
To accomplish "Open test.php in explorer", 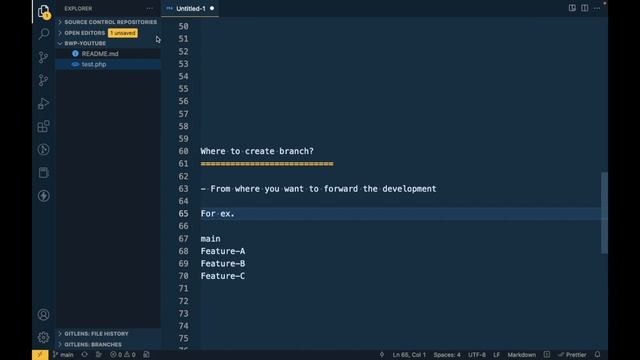I will pos(108,64).
